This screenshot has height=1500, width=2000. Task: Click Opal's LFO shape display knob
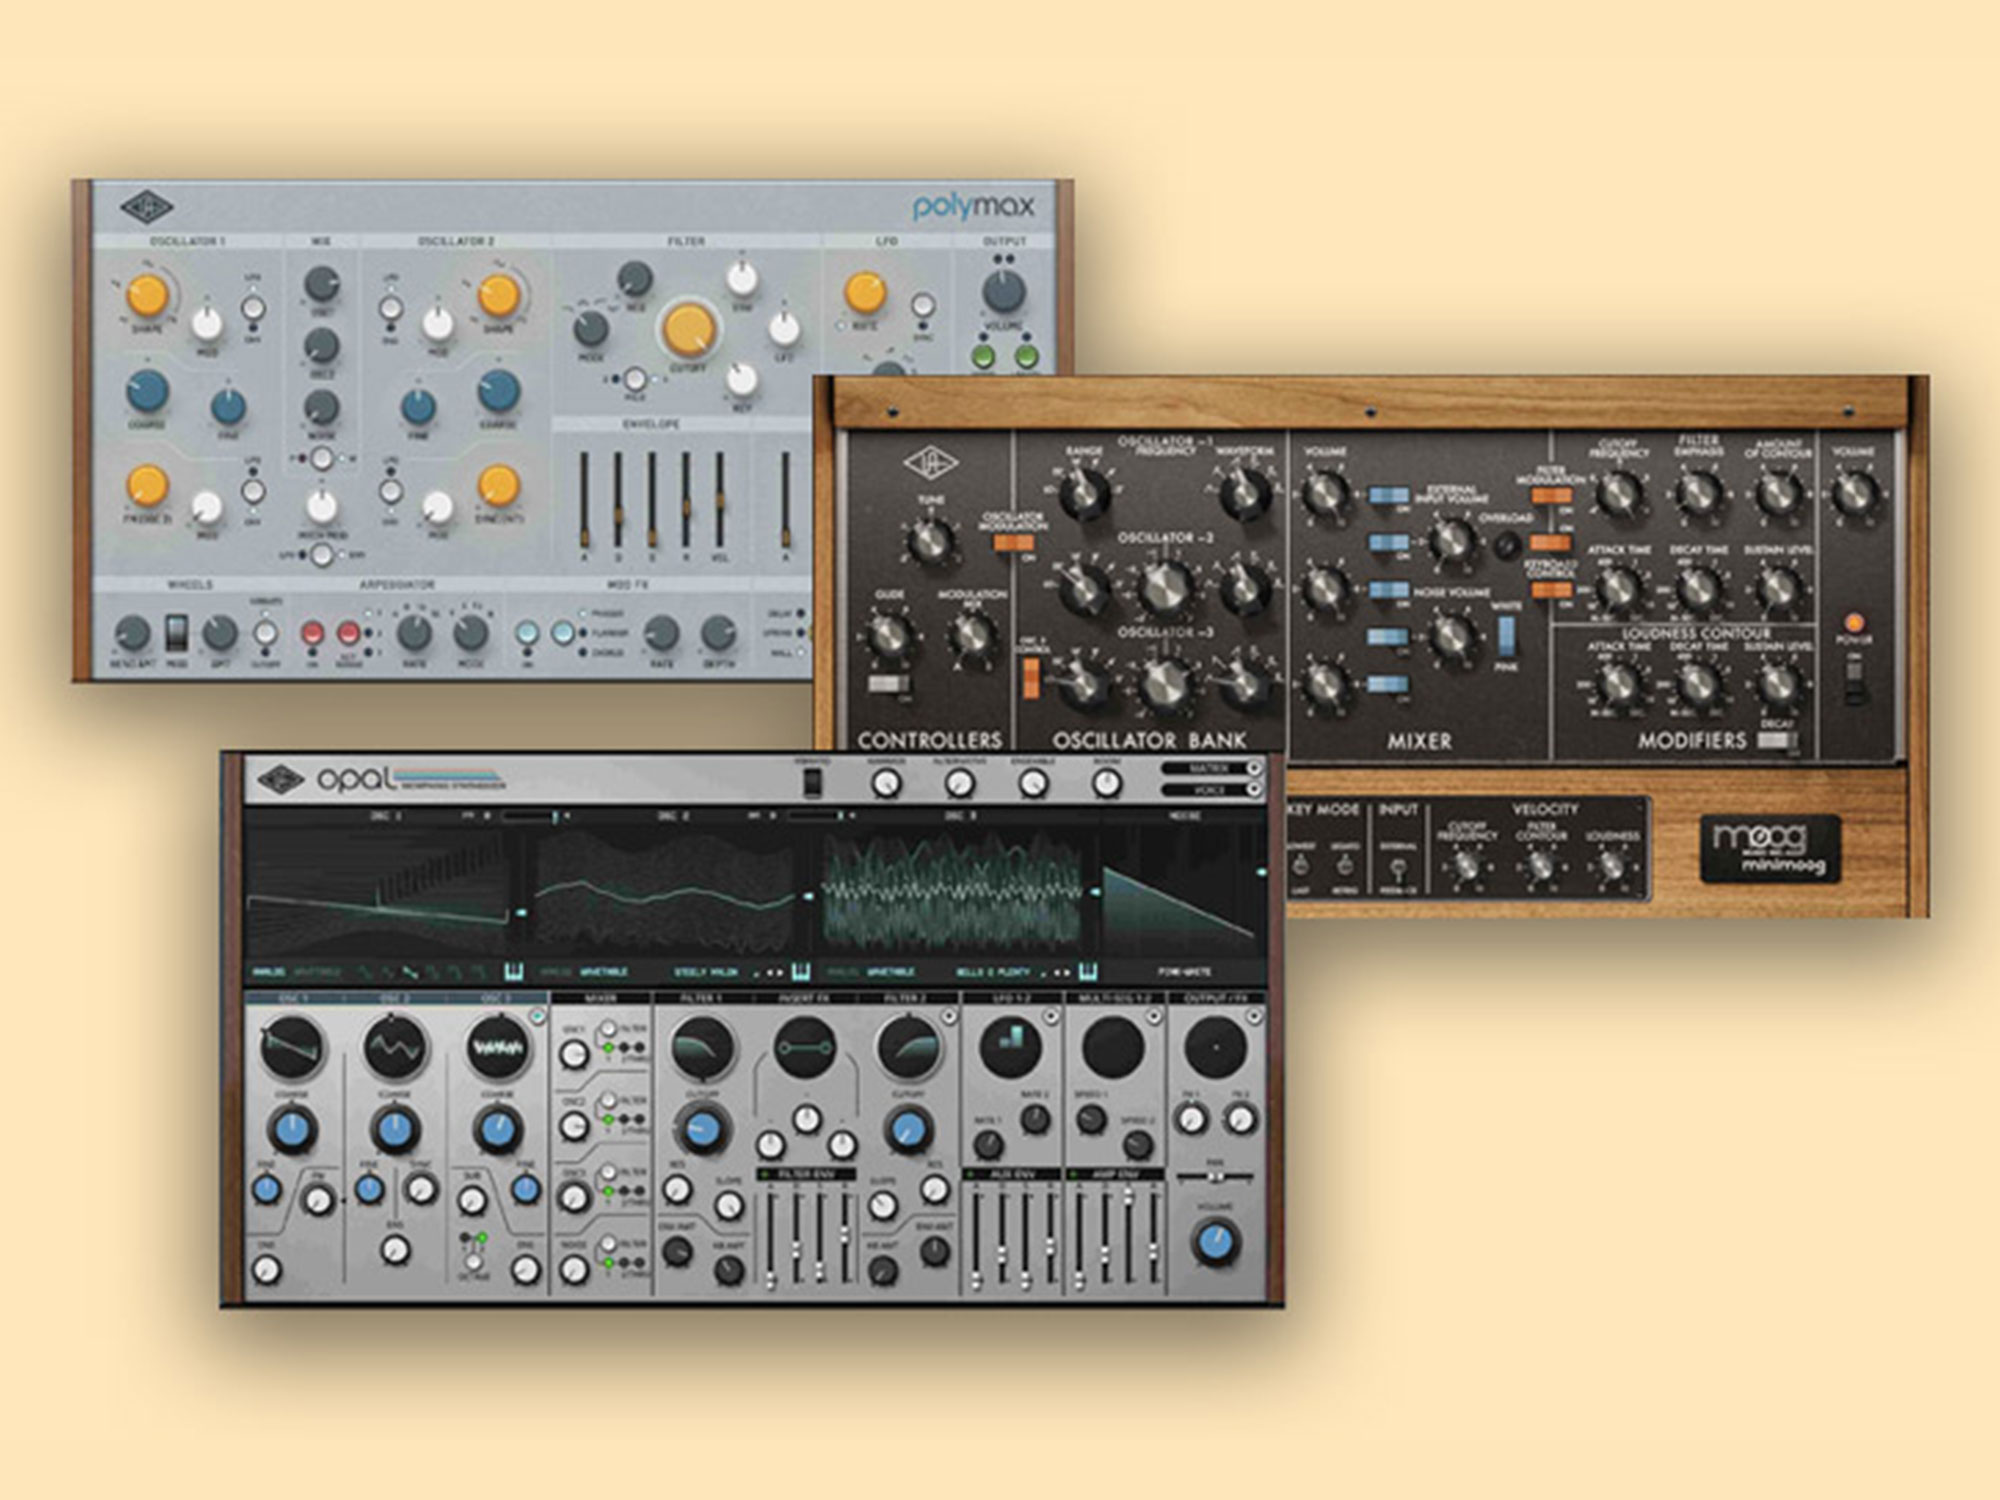tap(1013, 1047)
